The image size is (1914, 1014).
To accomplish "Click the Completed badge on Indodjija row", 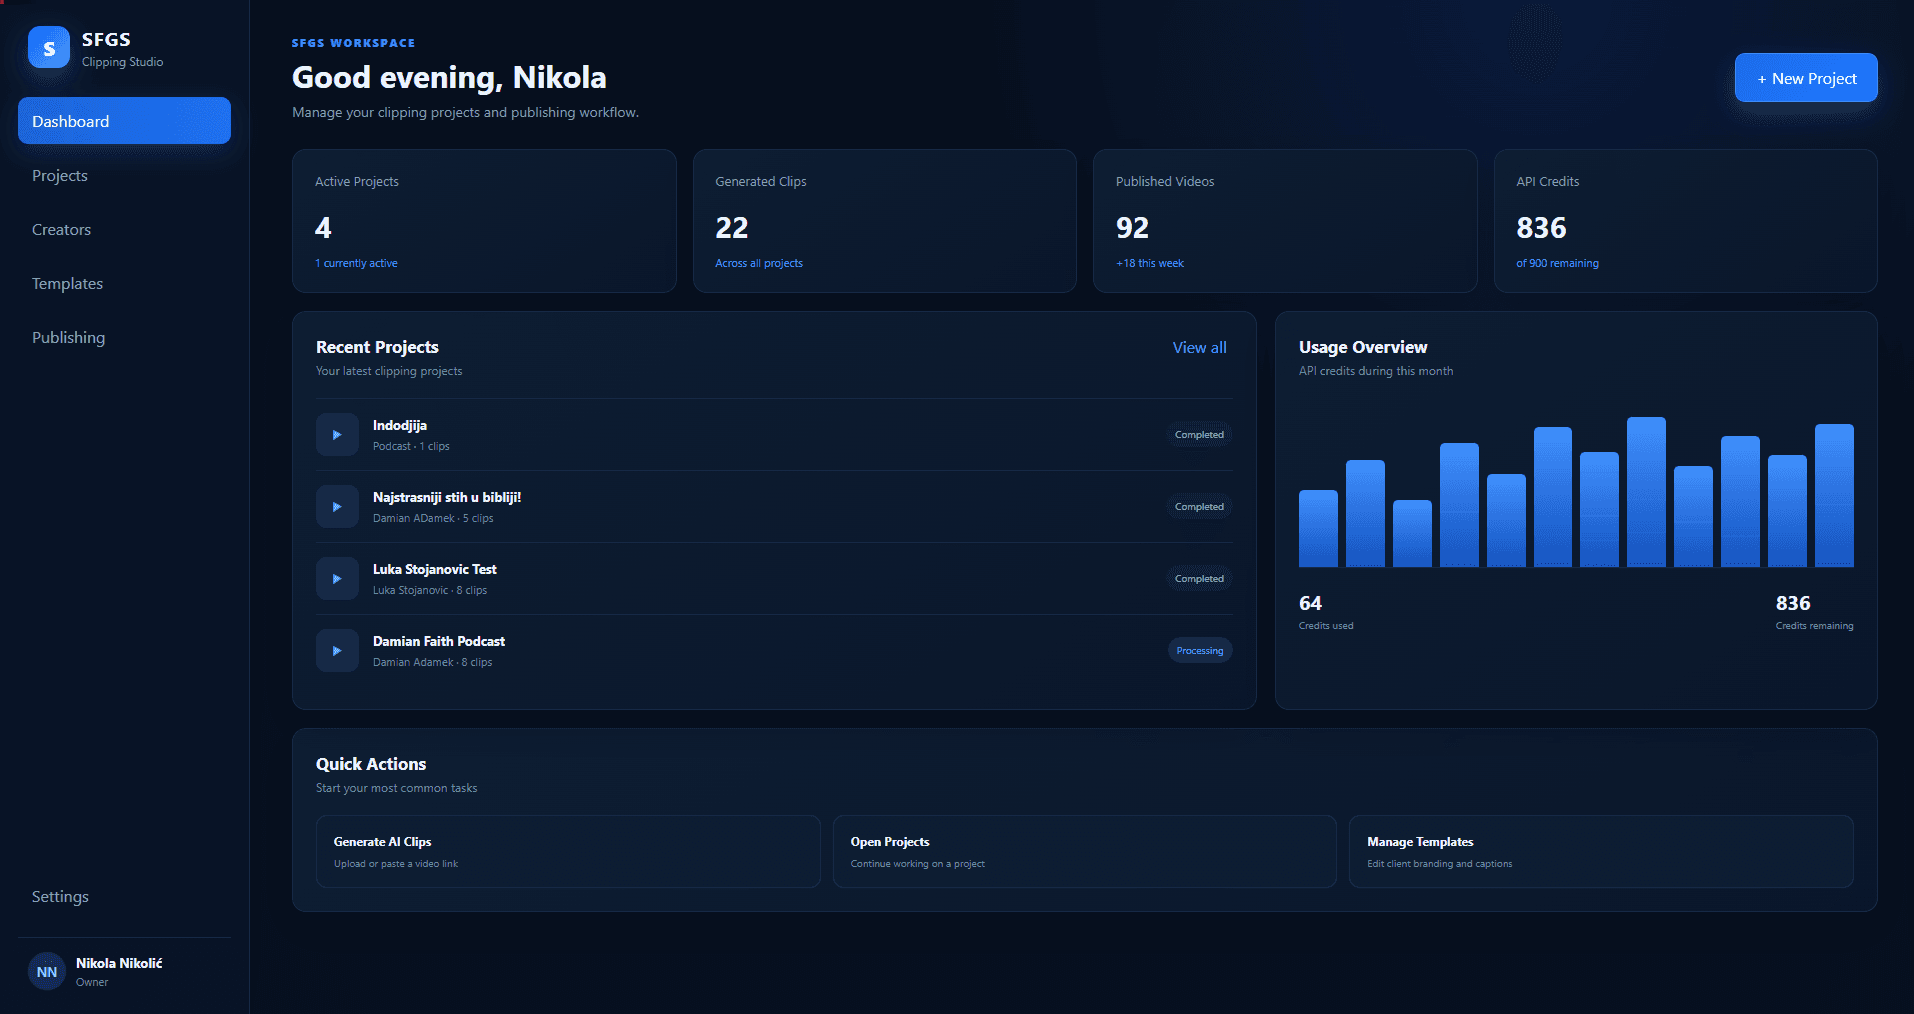I will click(x=1199, y=435).
